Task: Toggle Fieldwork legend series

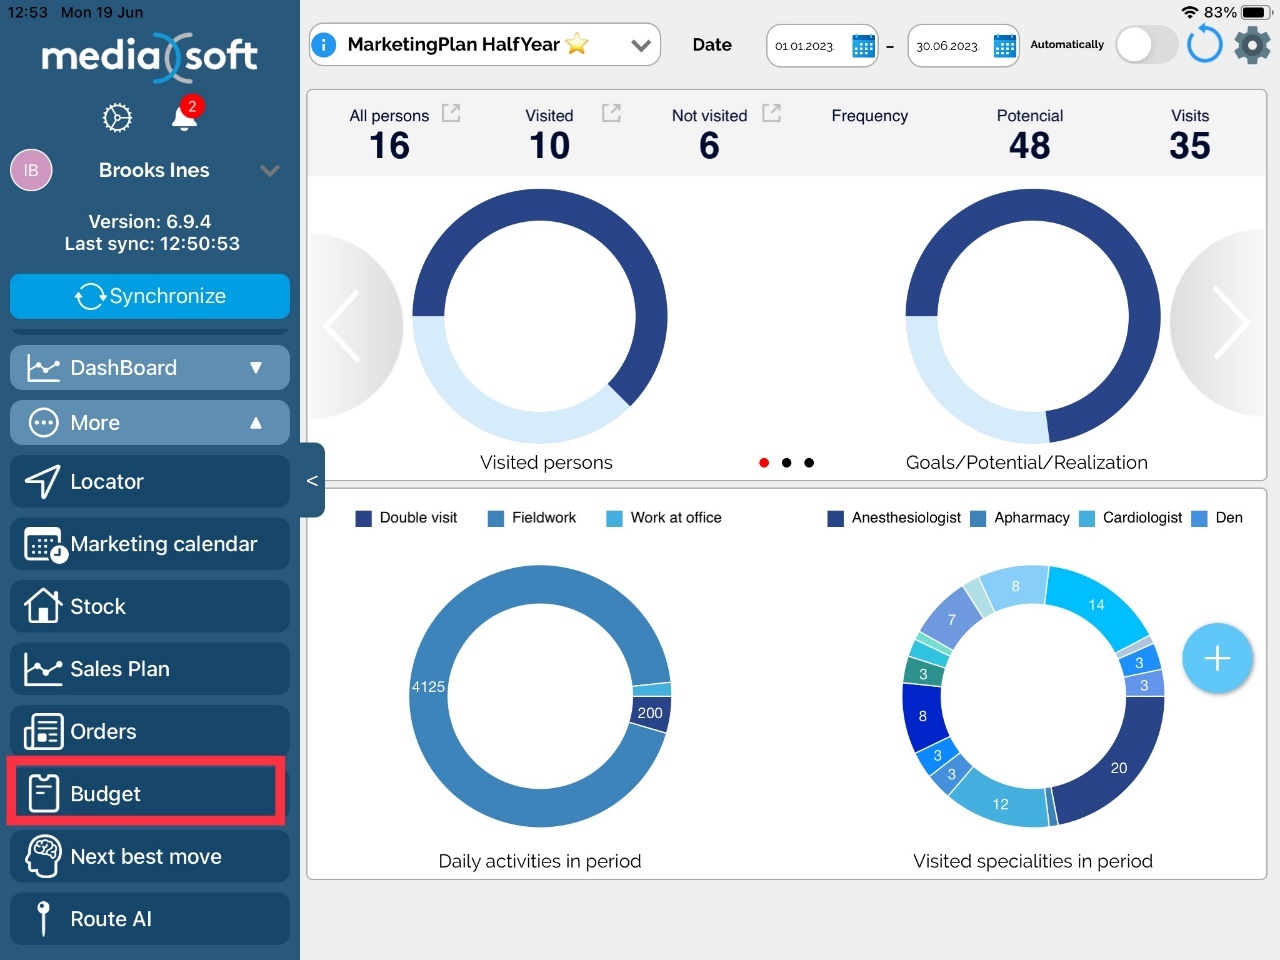Action: tap(532, 518)
